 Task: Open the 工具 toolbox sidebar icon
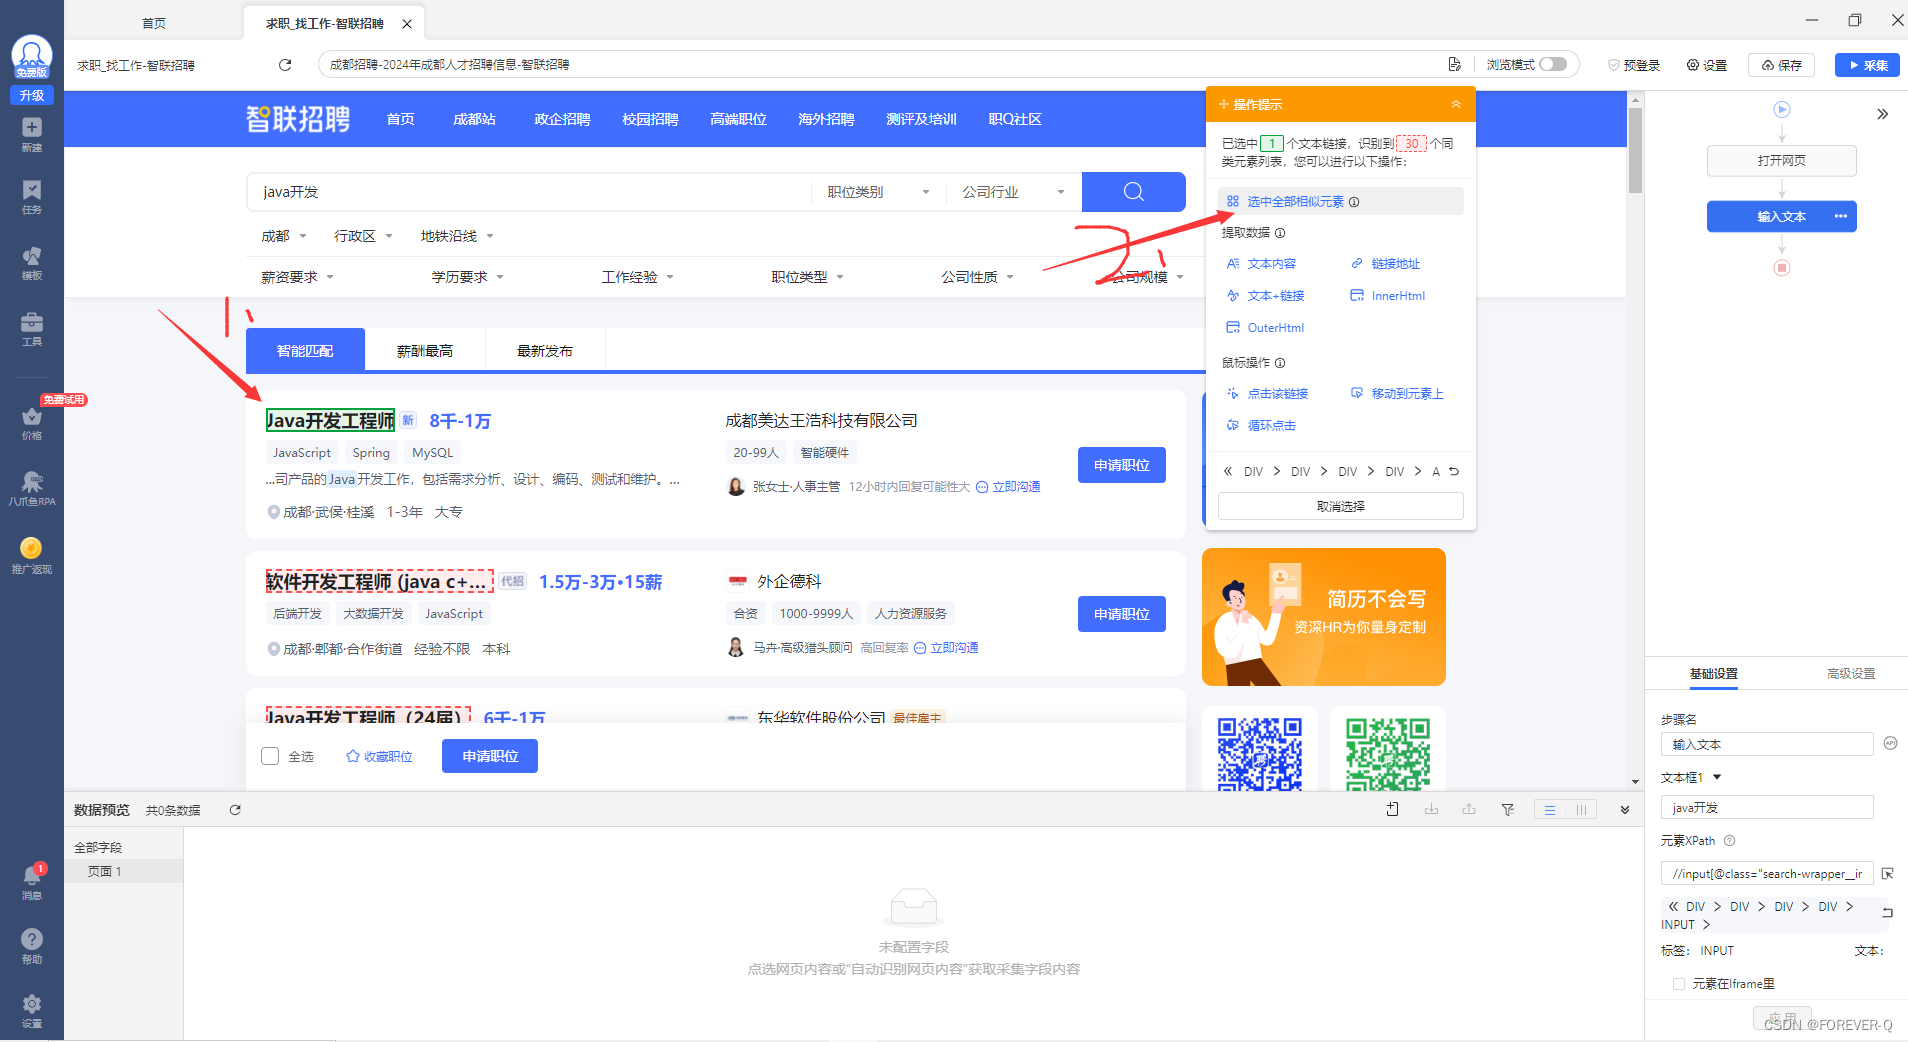[32, 329]
